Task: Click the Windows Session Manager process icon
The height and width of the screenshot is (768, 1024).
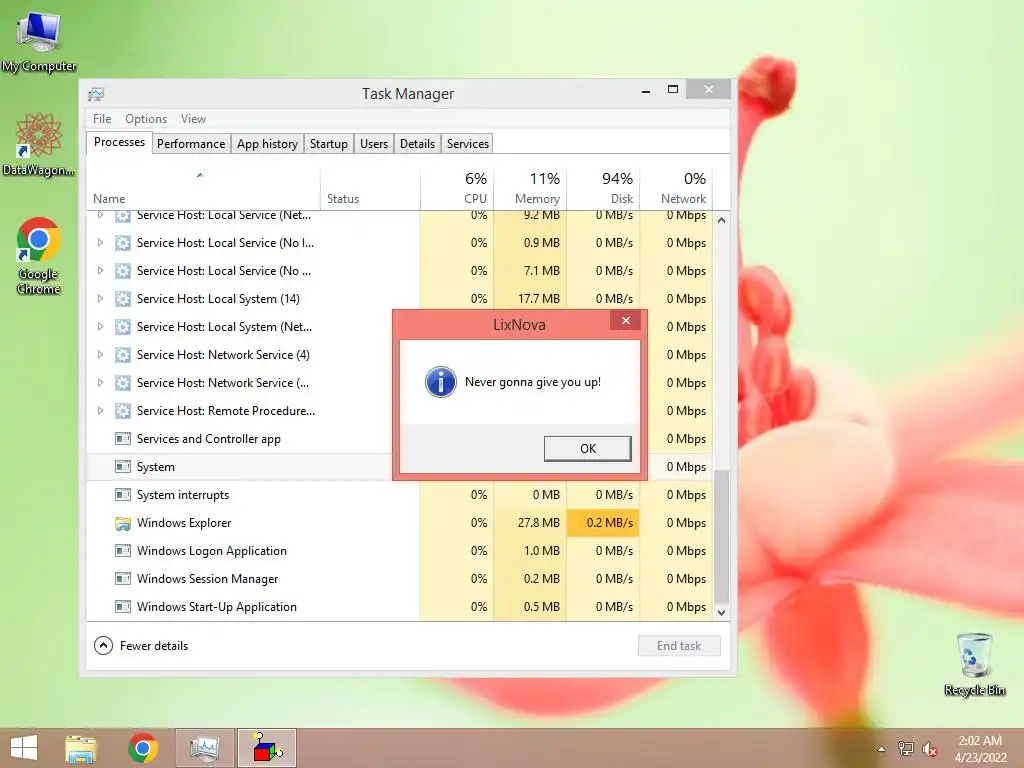Action: 122,579
